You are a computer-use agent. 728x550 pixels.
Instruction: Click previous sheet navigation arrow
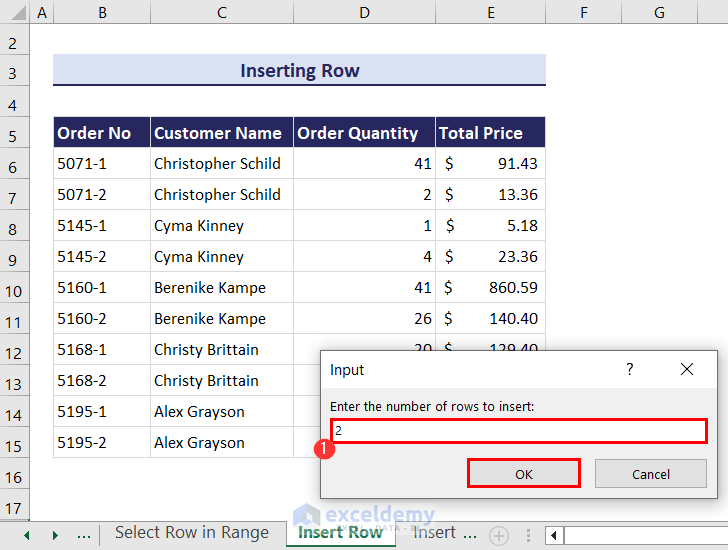tap(27, 535)
